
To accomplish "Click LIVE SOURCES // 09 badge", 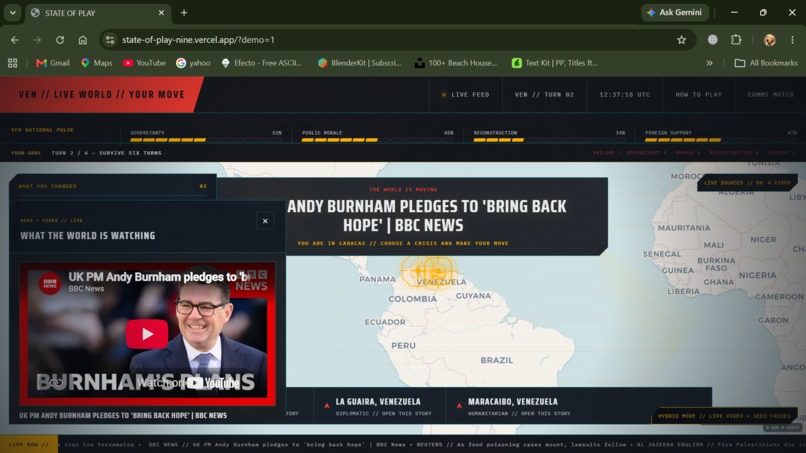I will [747, 183].
